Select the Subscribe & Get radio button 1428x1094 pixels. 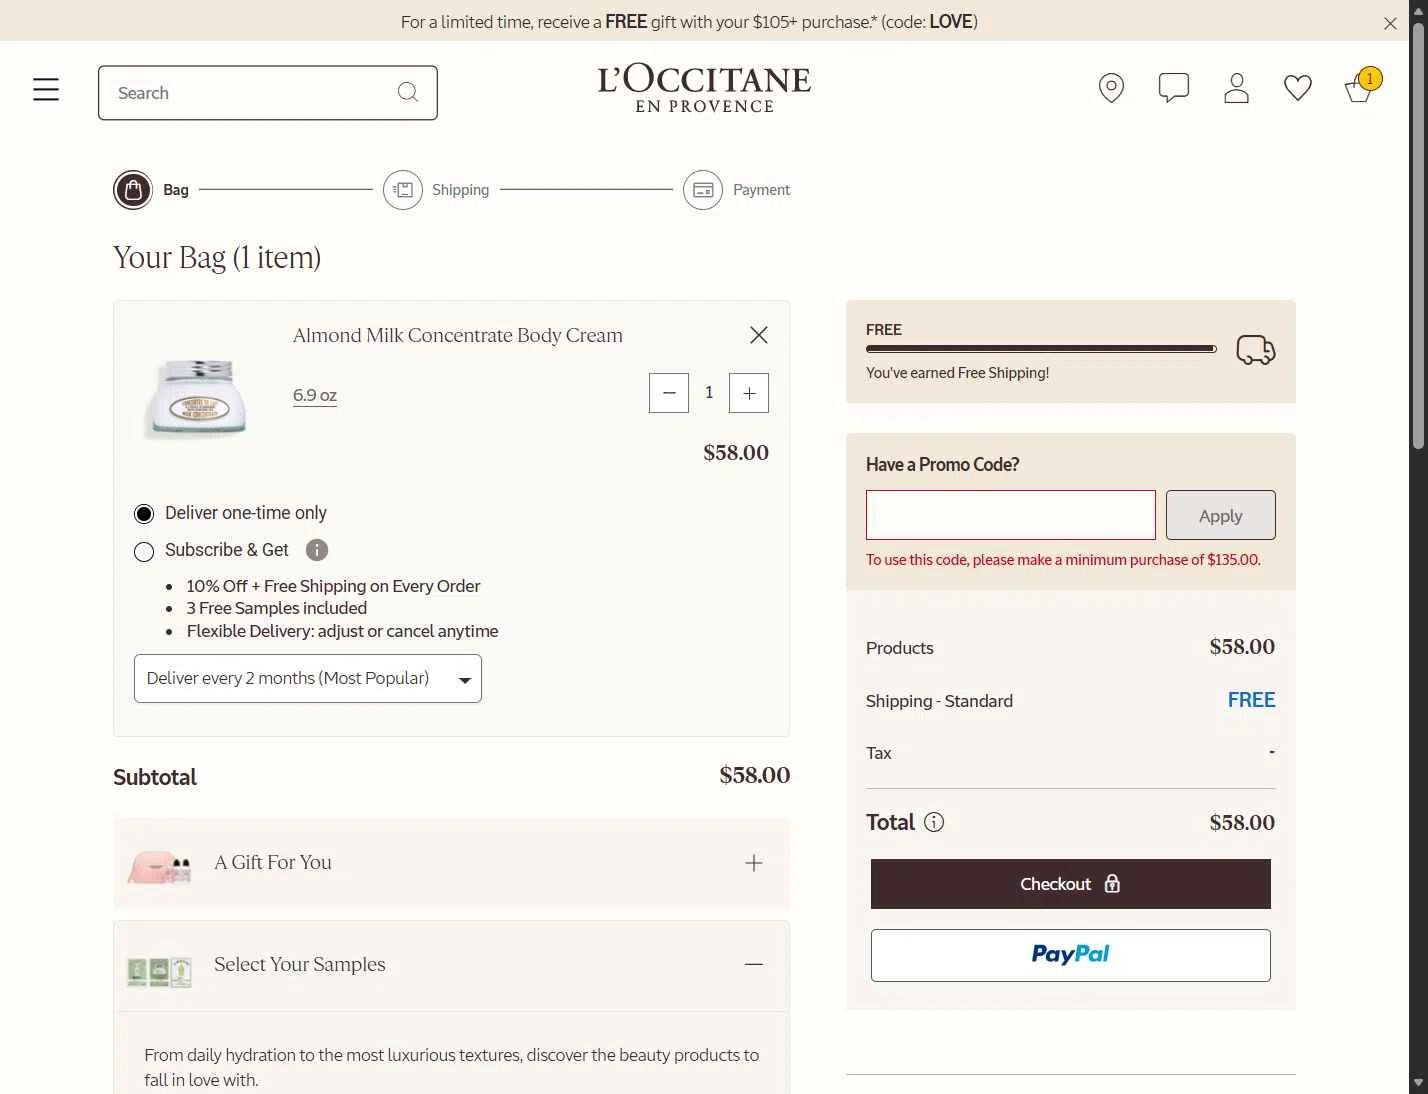pyautogui.click(x=144, y=552)
